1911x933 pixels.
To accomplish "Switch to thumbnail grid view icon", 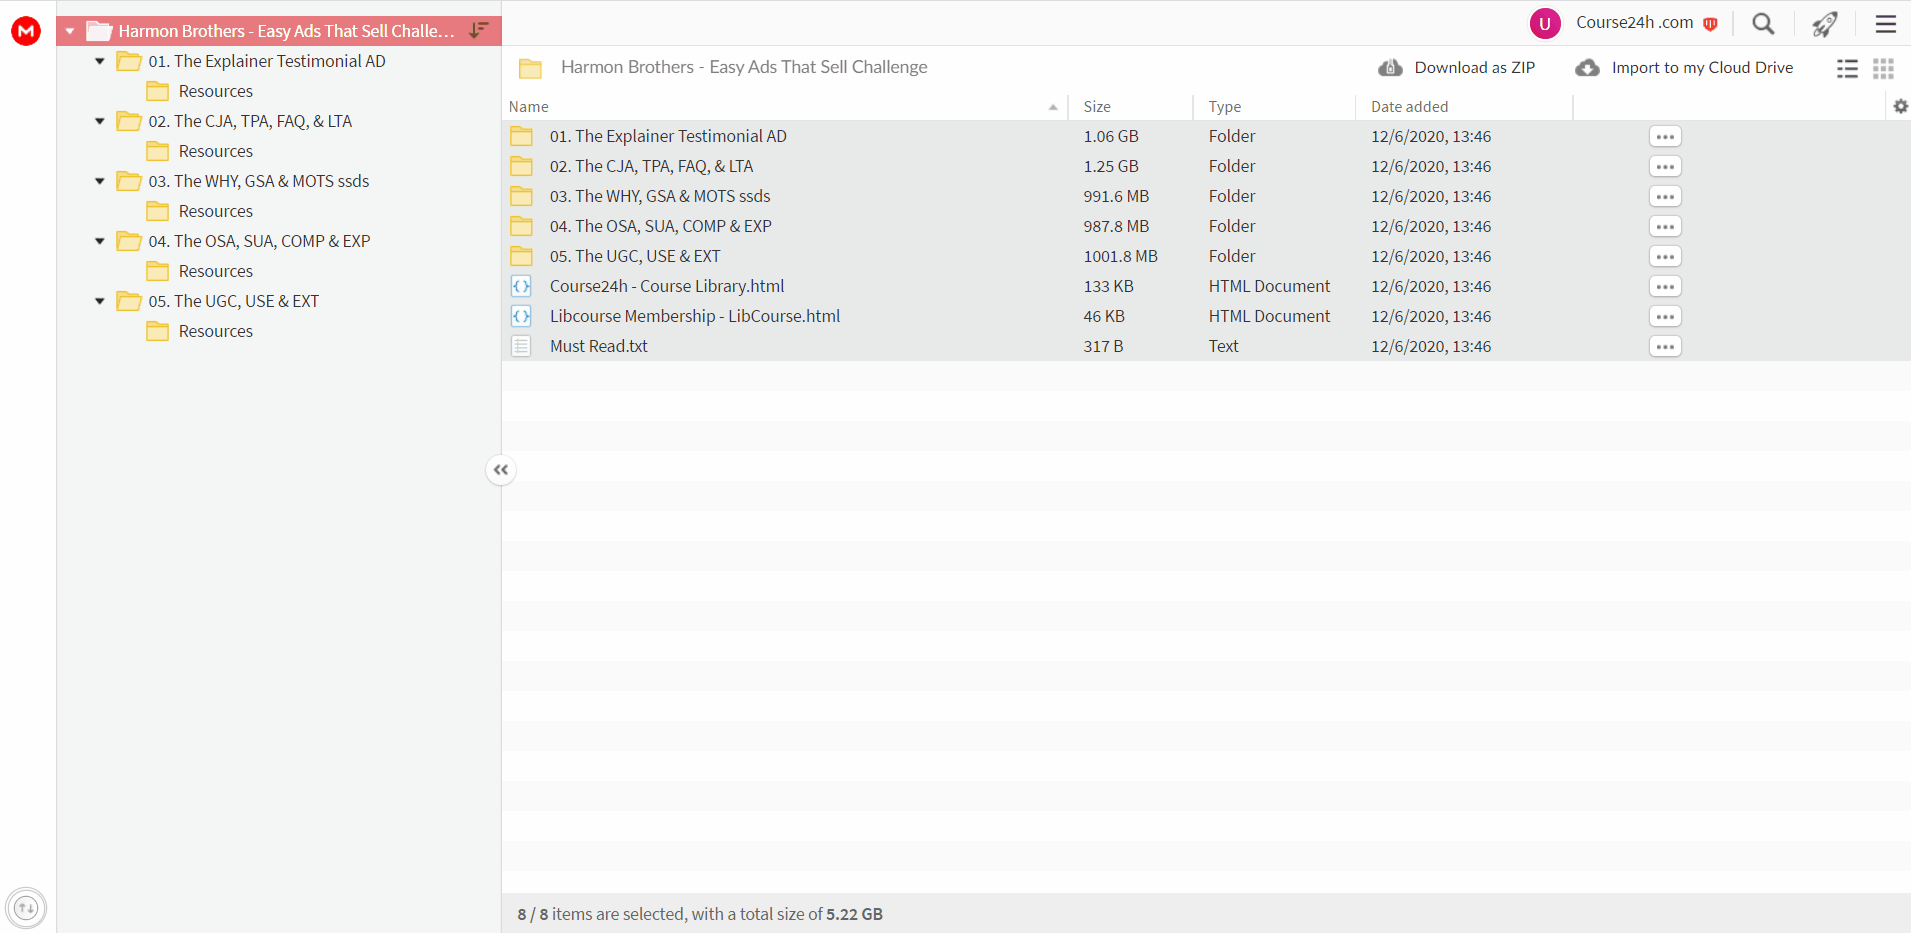I will pyautogui.click(x=1883, y=68).
